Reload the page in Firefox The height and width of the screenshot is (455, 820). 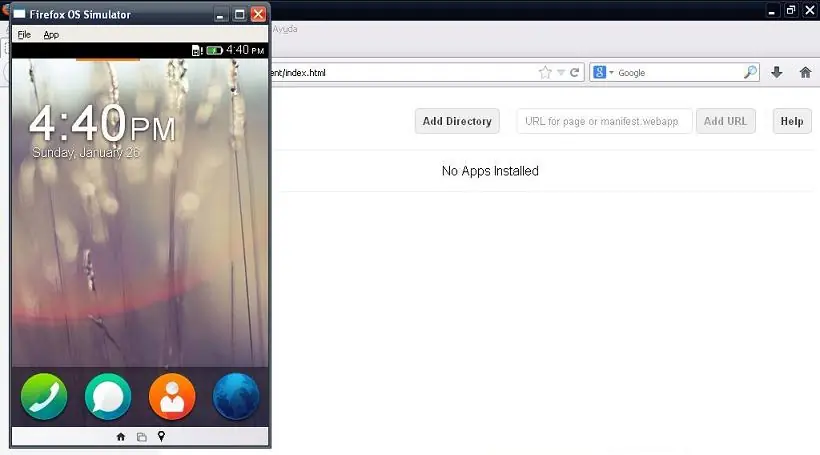[574, 73]
